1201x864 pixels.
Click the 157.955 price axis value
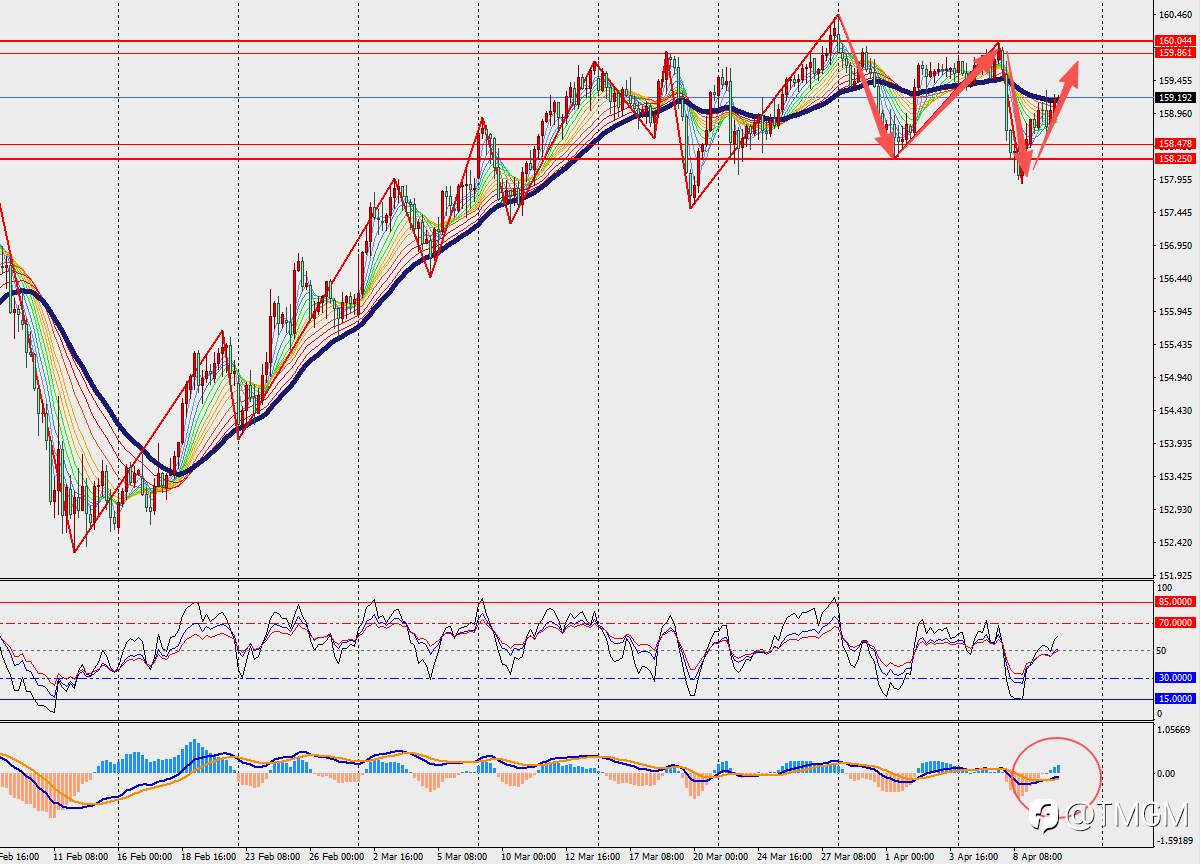[x=1176, y=180]
